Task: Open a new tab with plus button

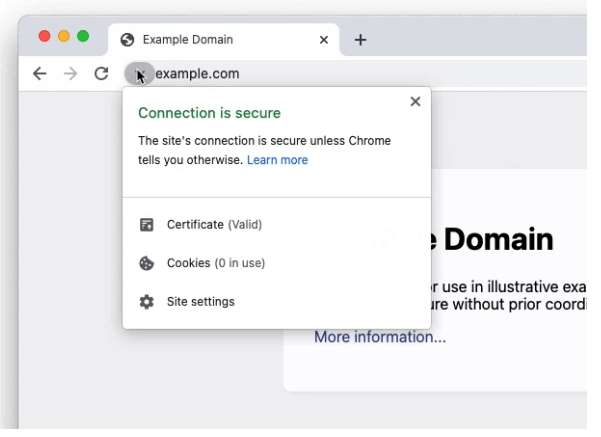Action: (x=361, y=40)
